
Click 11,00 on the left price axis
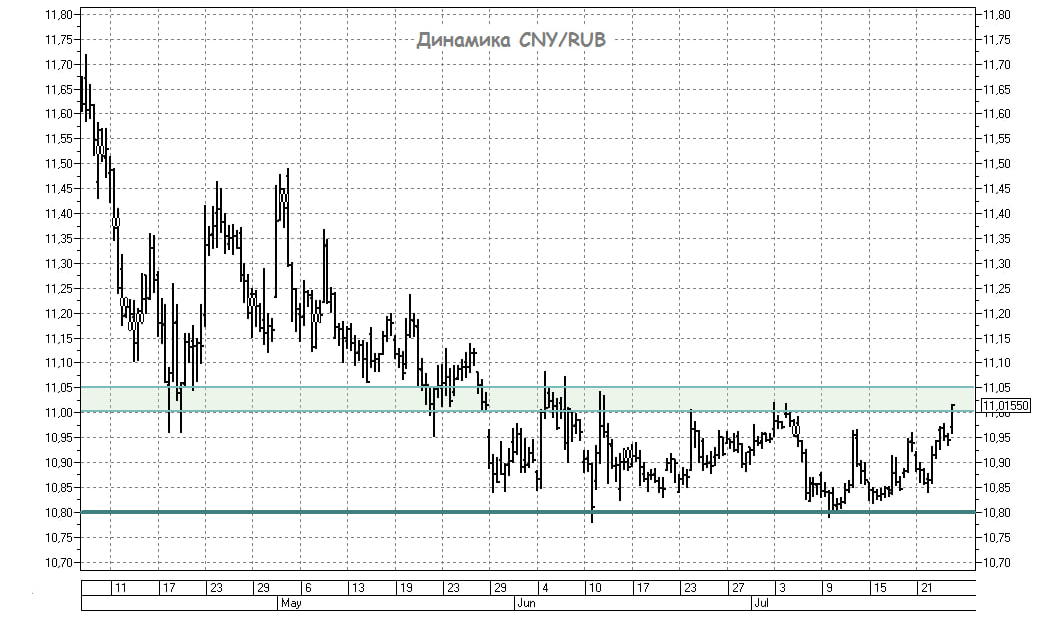tap(60, 413)
